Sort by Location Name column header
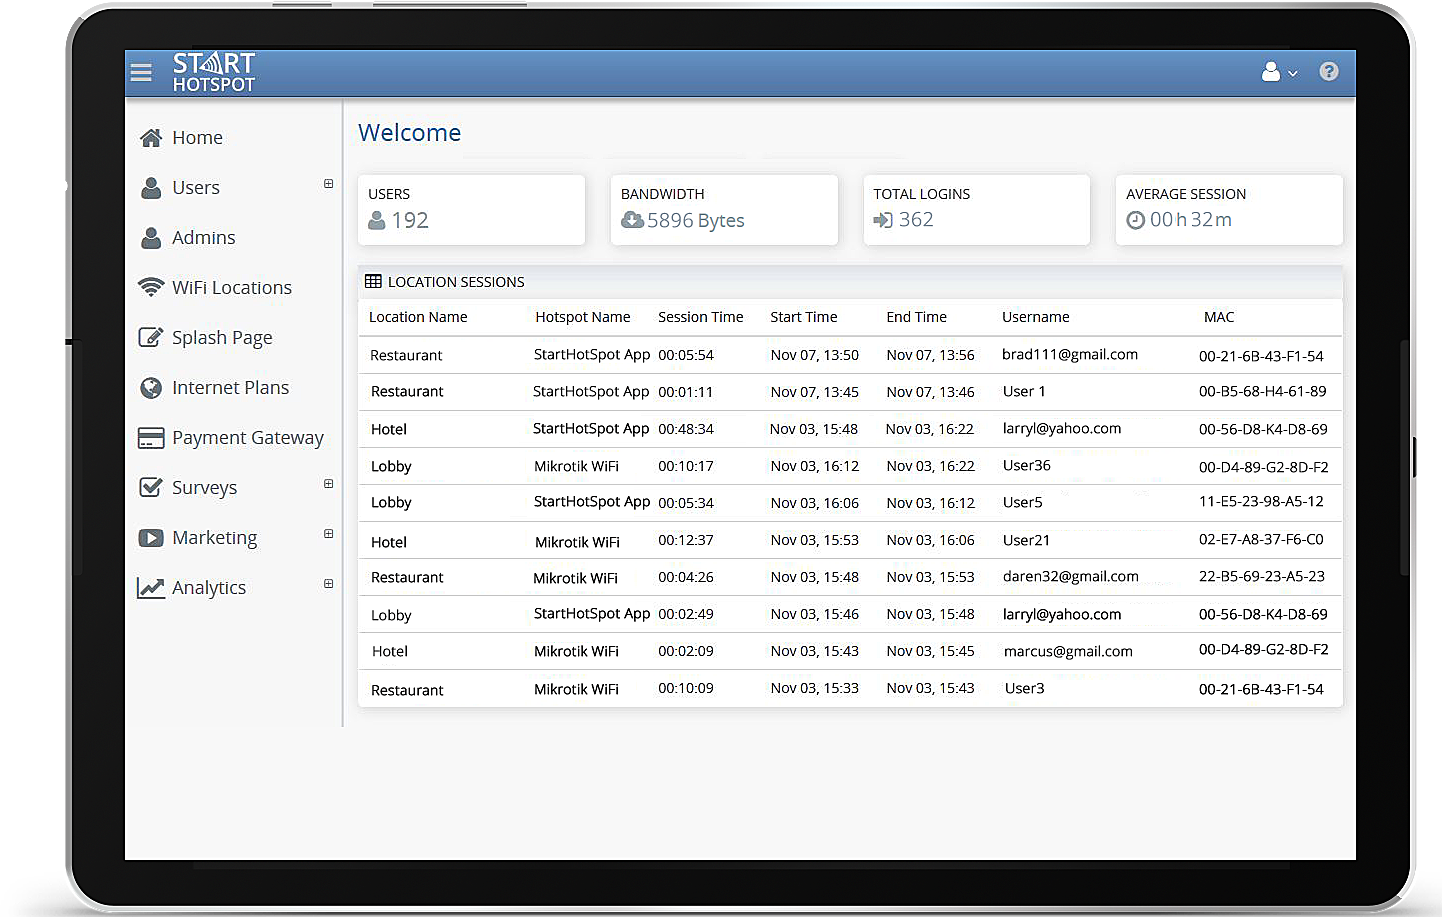This screenshot has height=917, width=1442. click(418, 317)
